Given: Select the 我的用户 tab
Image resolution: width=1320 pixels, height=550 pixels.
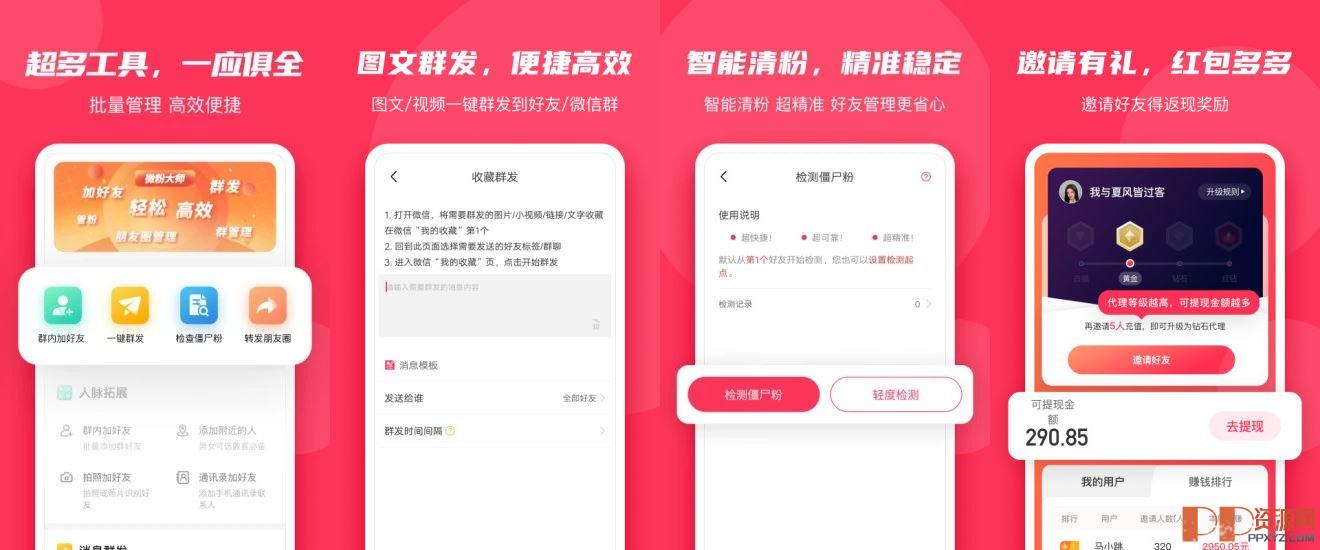Looking at the screenshot, I should tap(1102, 482).
